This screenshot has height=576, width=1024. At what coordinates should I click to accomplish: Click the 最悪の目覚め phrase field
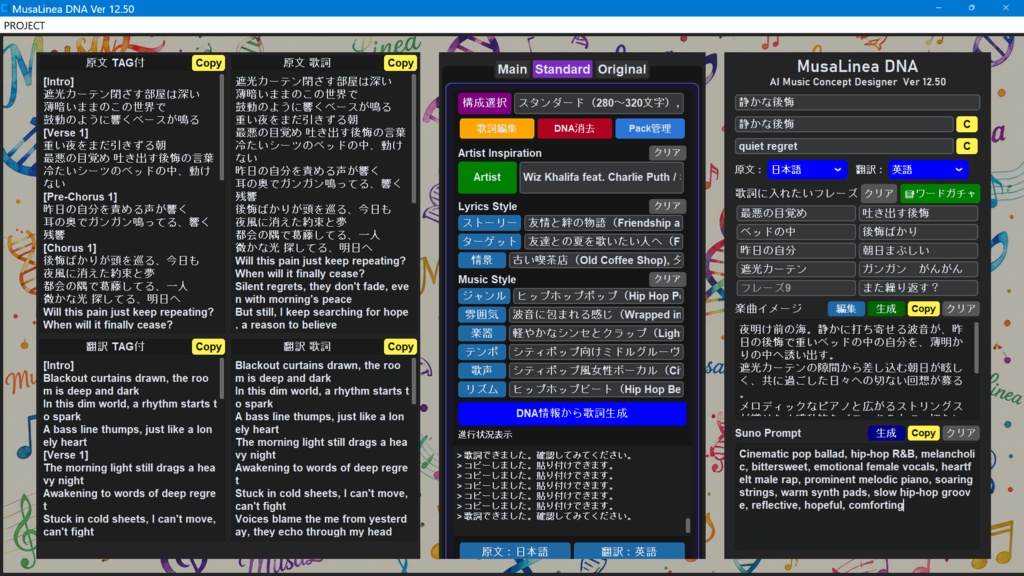(x=795, y=214)
